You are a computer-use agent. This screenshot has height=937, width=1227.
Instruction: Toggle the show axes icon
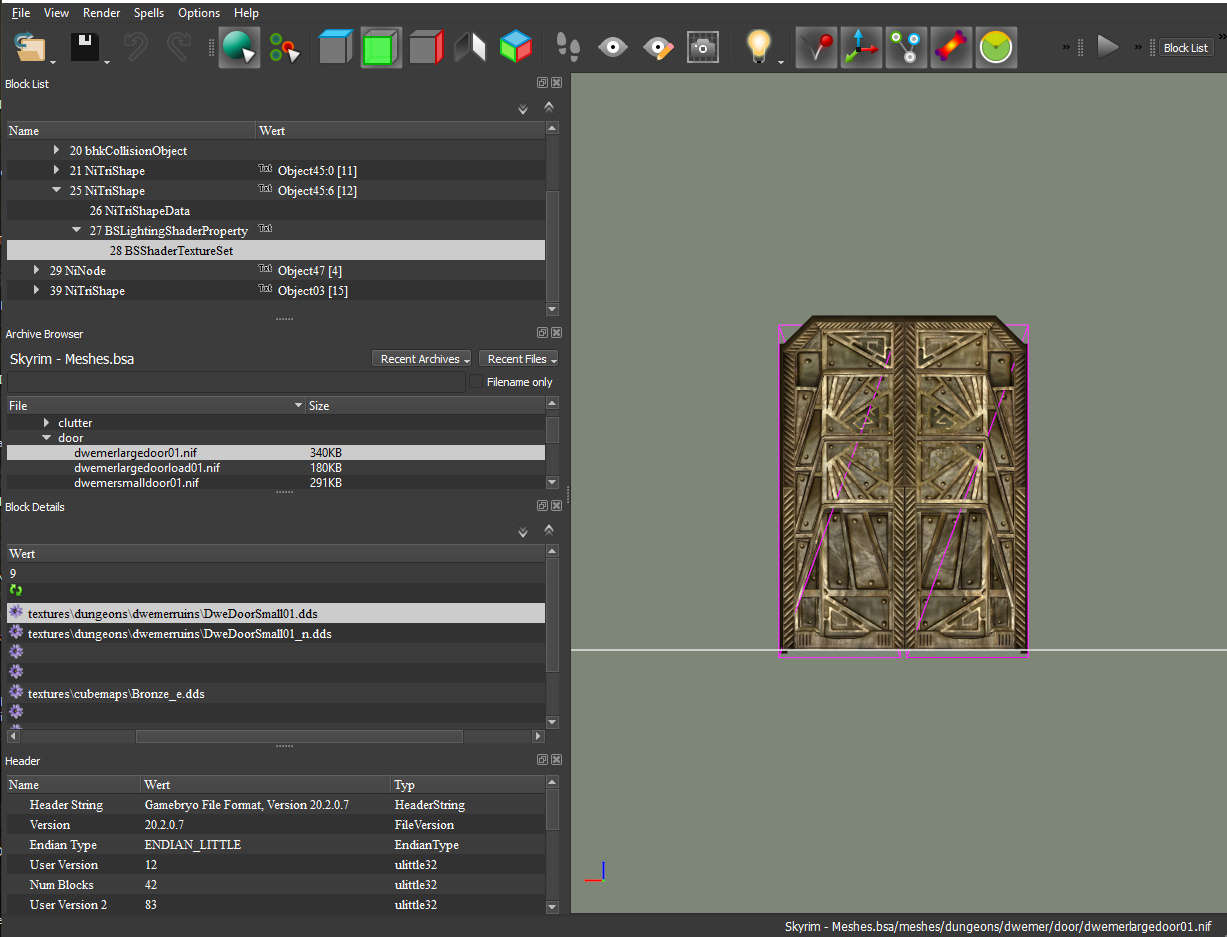[860, 47]
